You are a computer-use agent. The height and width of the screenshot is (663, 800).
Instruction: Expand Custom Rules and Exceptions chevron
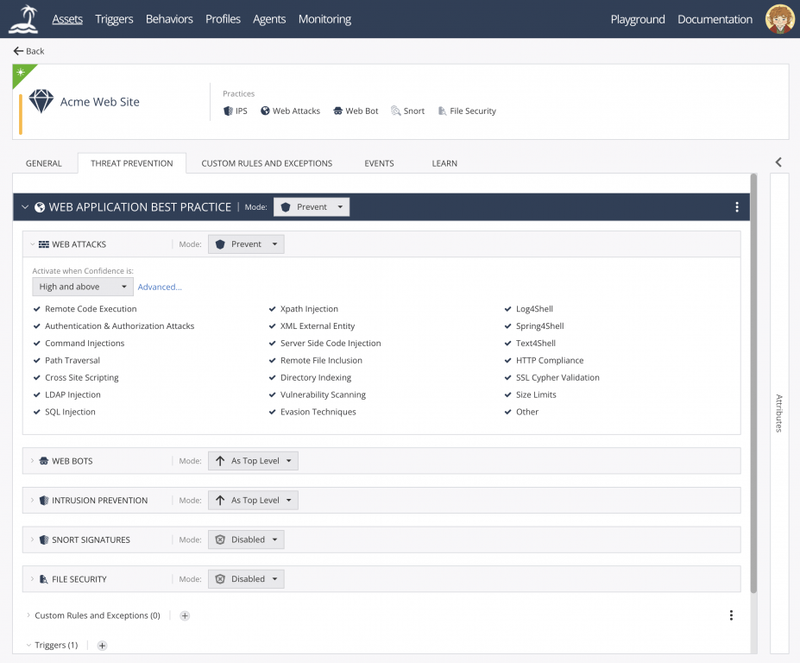[28, 616]
